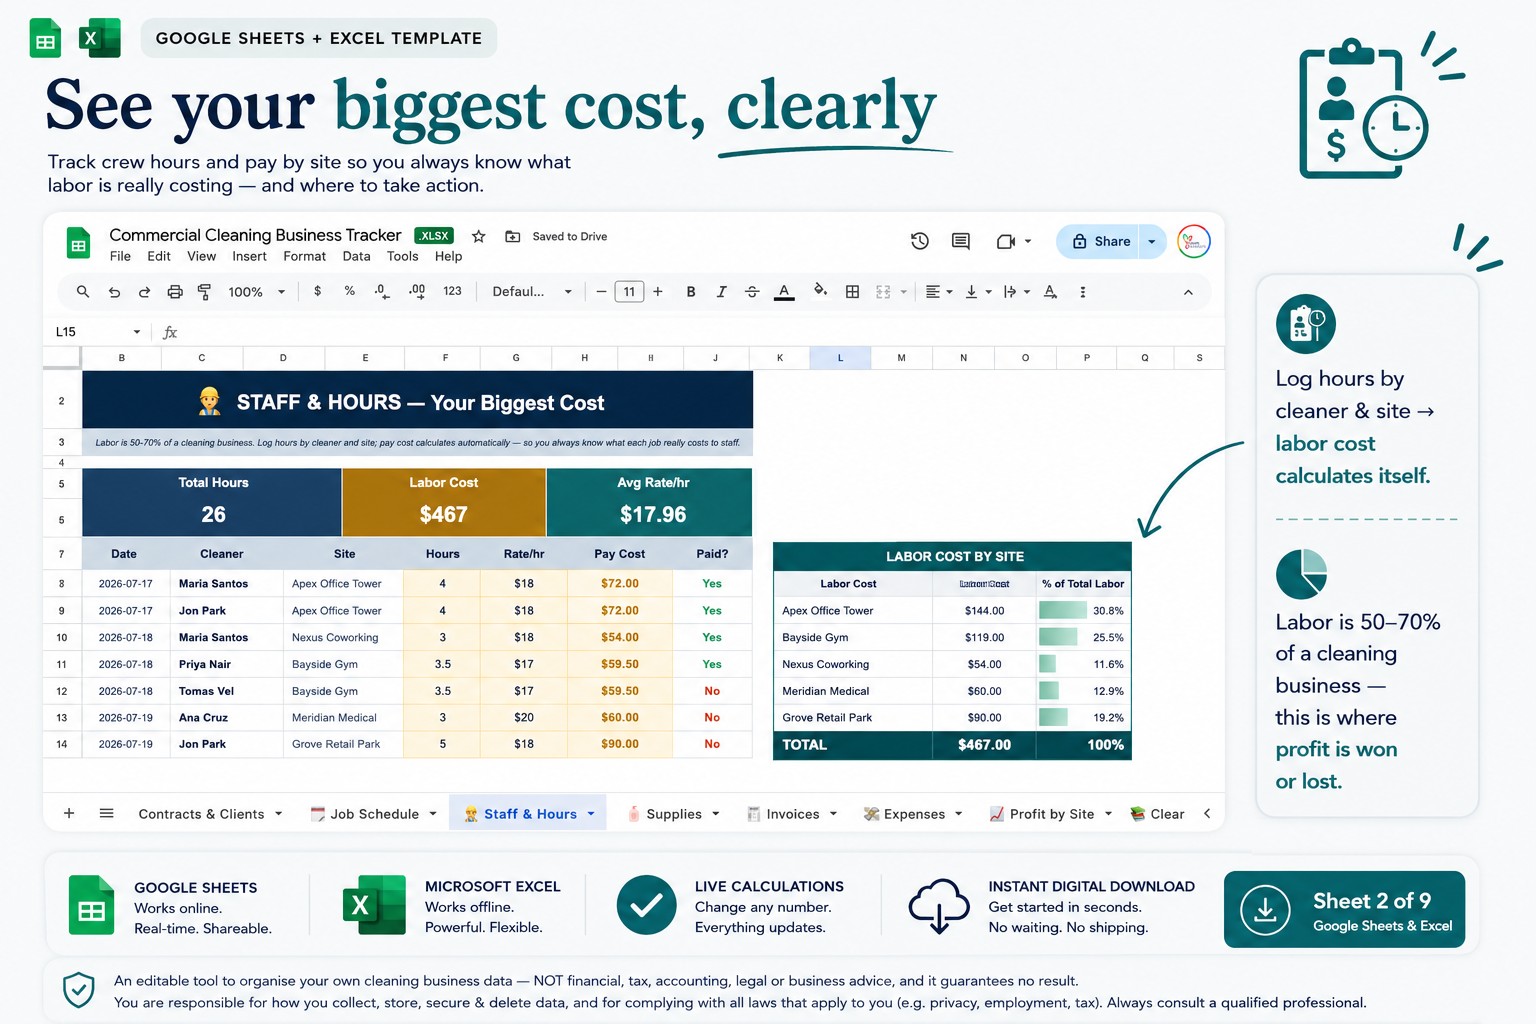Toggle strikethrough formatting

point(752,292)
